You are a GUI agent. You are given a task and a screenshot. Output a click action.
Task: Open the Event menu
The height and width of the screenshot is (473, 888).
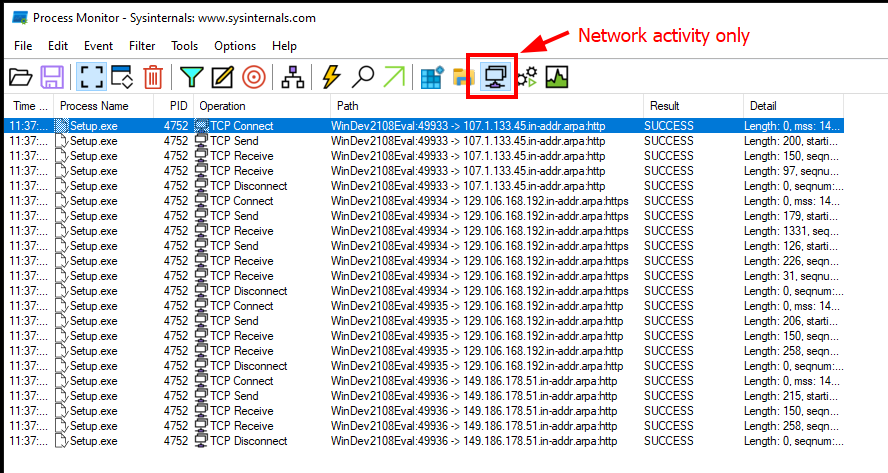(x=99, y=46)
